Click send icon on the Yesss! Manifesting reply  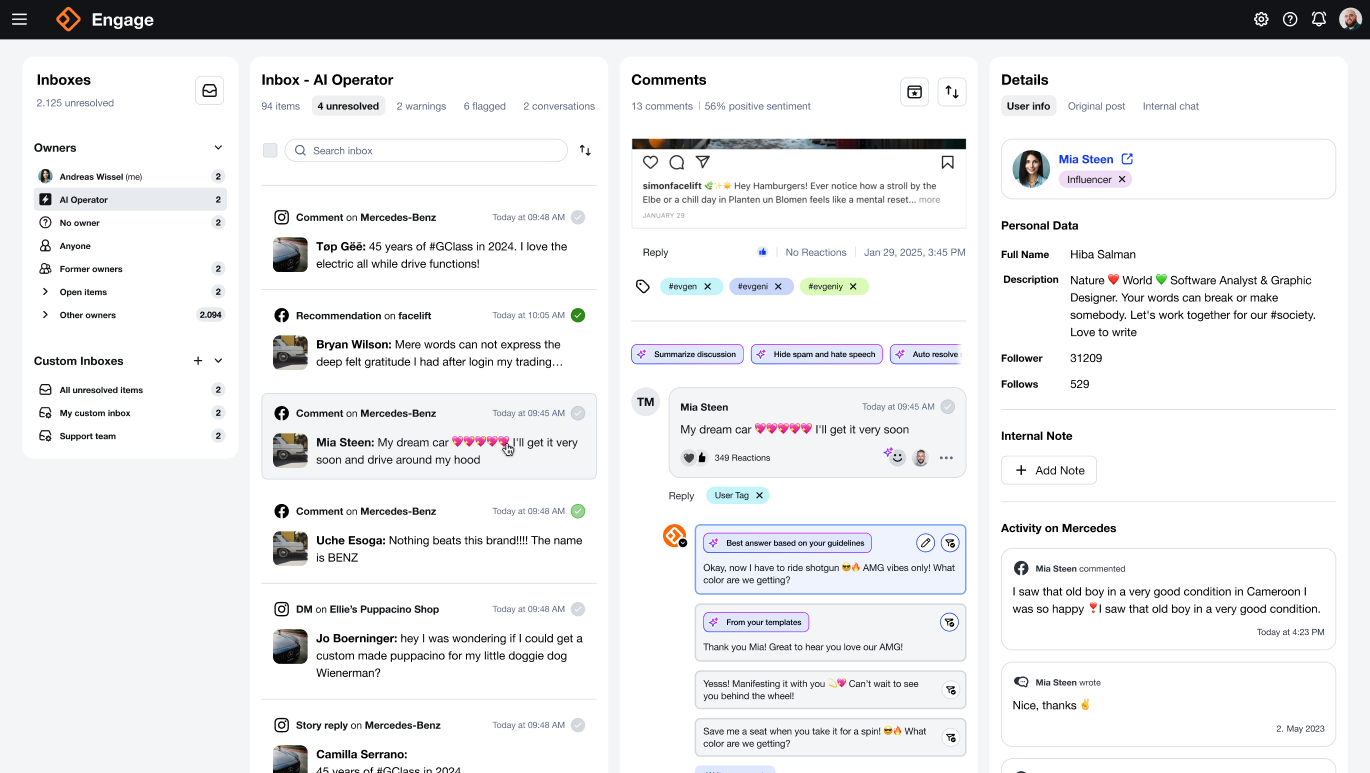[x=951, y=690]
